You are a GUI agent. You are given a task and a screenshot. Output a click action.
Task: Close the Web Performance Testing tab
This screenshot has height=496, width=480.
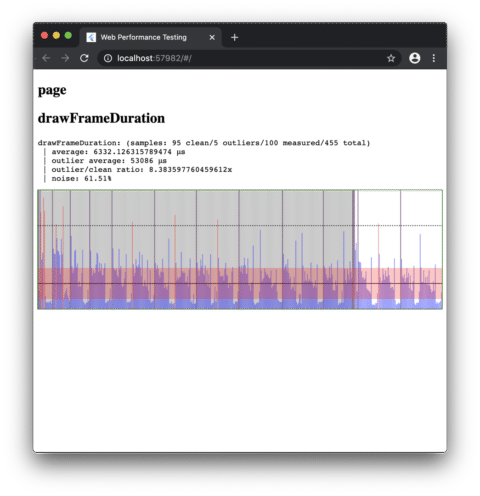(x=212, y=37)
